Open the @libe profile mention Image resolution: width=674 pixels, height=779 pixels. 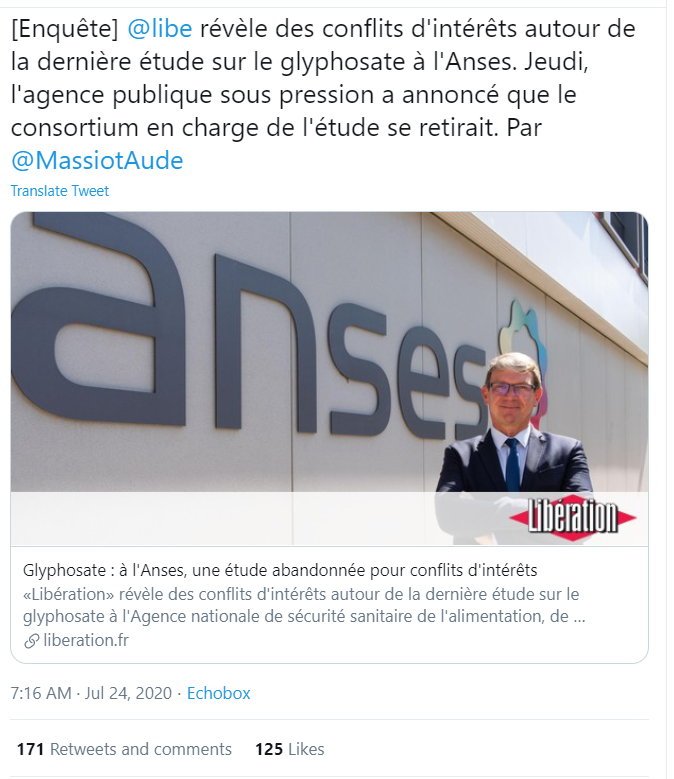click(x=159, y=29)
